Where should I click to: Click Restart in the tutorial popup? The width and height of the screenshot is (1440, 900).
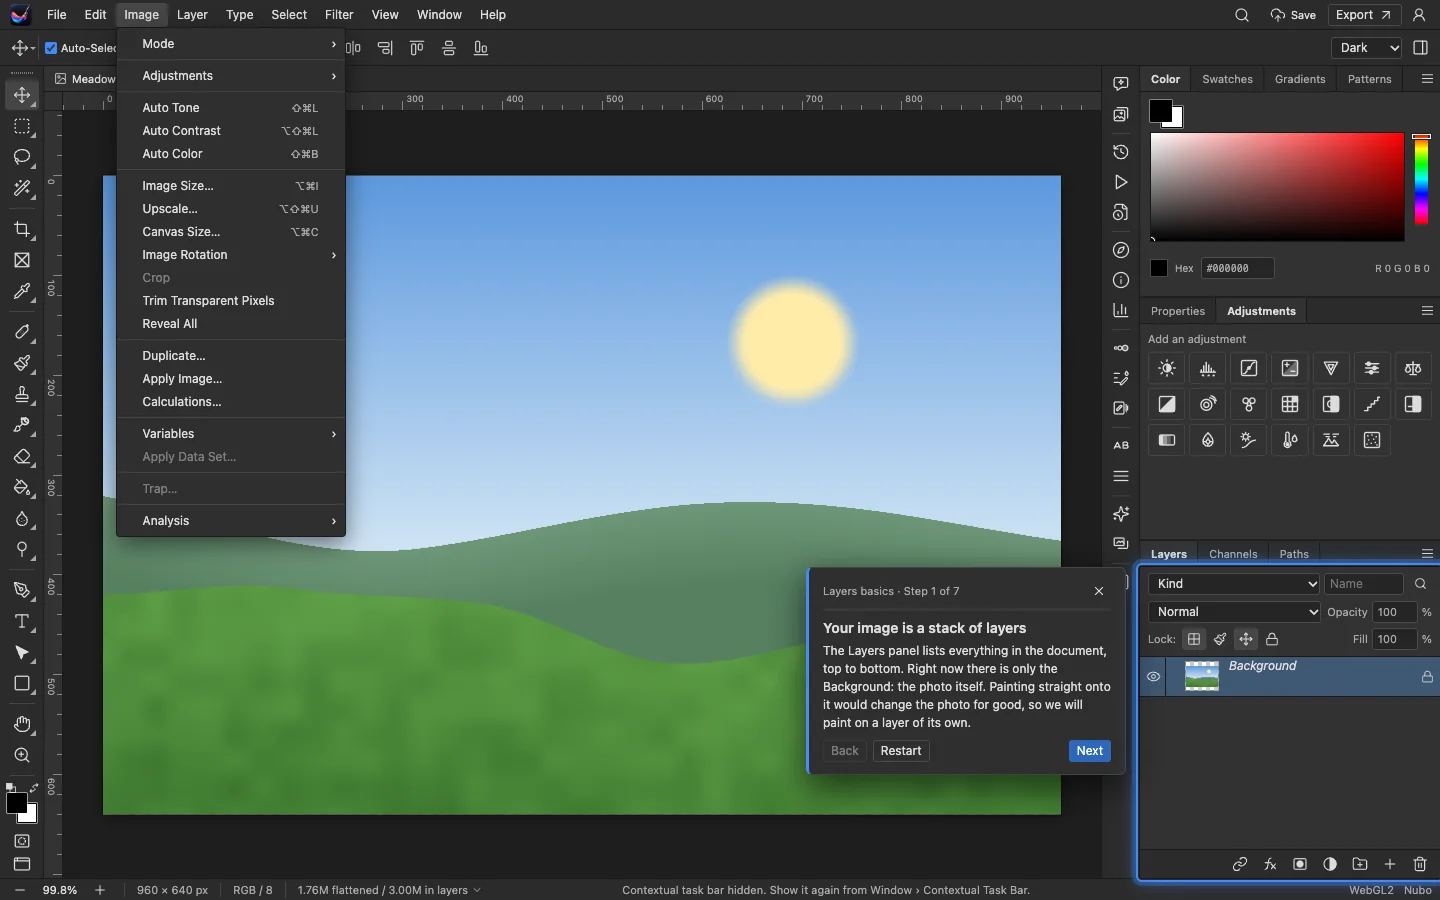click(901, 751)
